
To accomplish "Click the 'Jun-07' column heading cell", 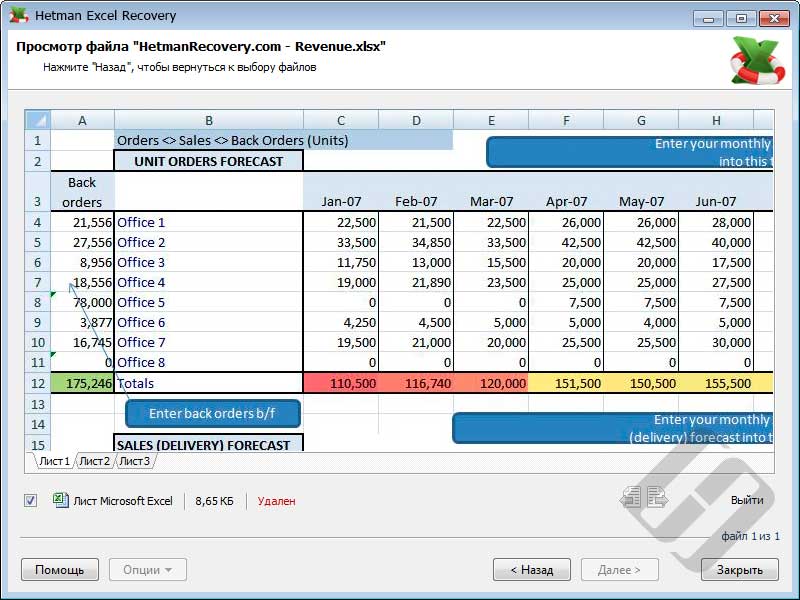I will coord(716,192).
